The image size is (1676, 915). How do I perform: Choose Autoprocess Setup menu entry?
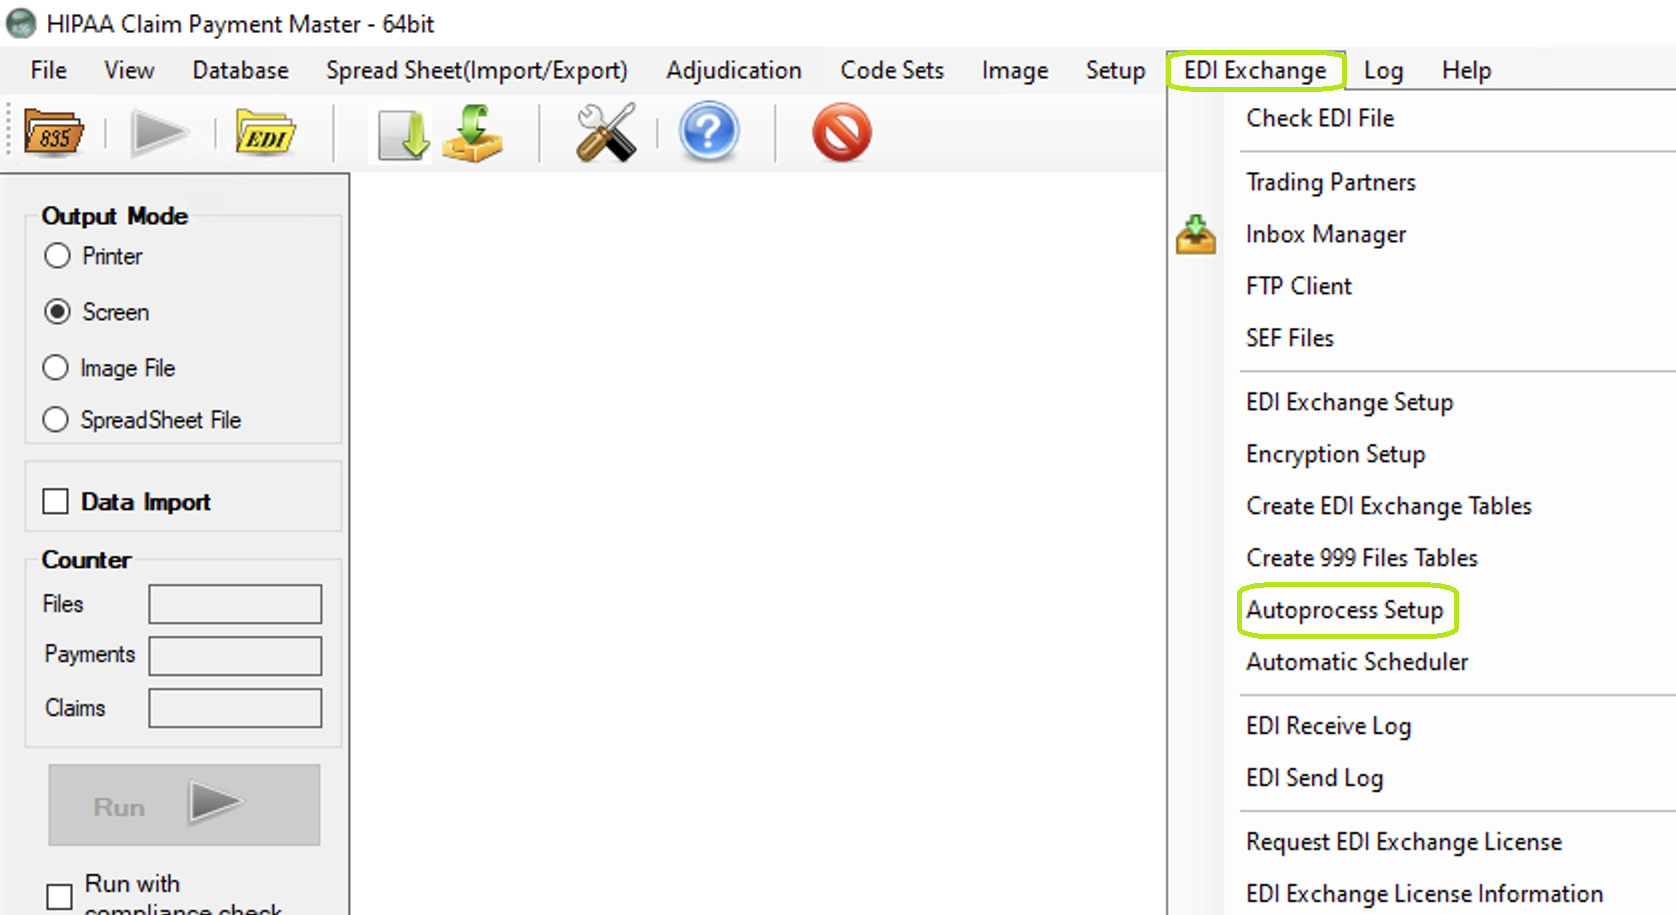tap(1345, 610)
